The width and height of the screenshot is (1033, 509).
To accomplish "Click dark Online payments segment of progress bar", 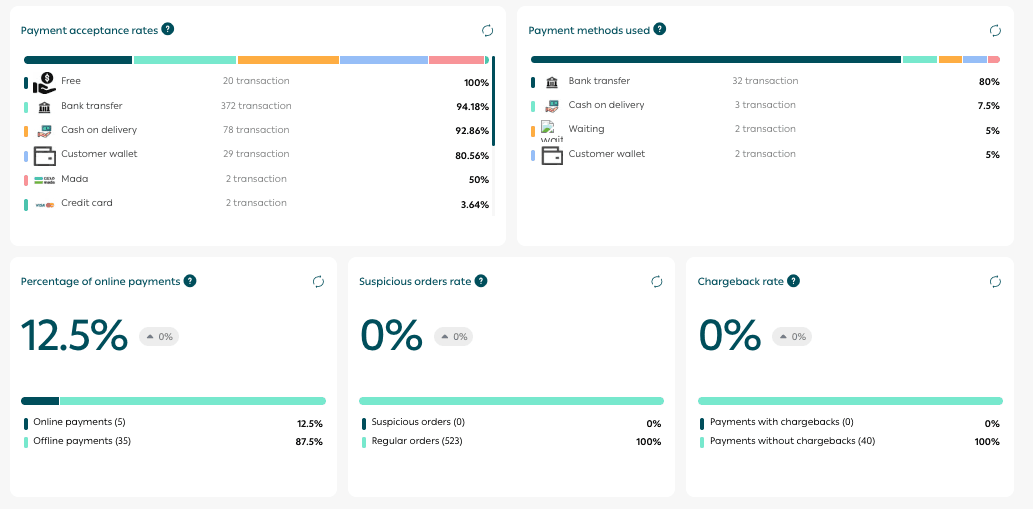I will 40,401.
